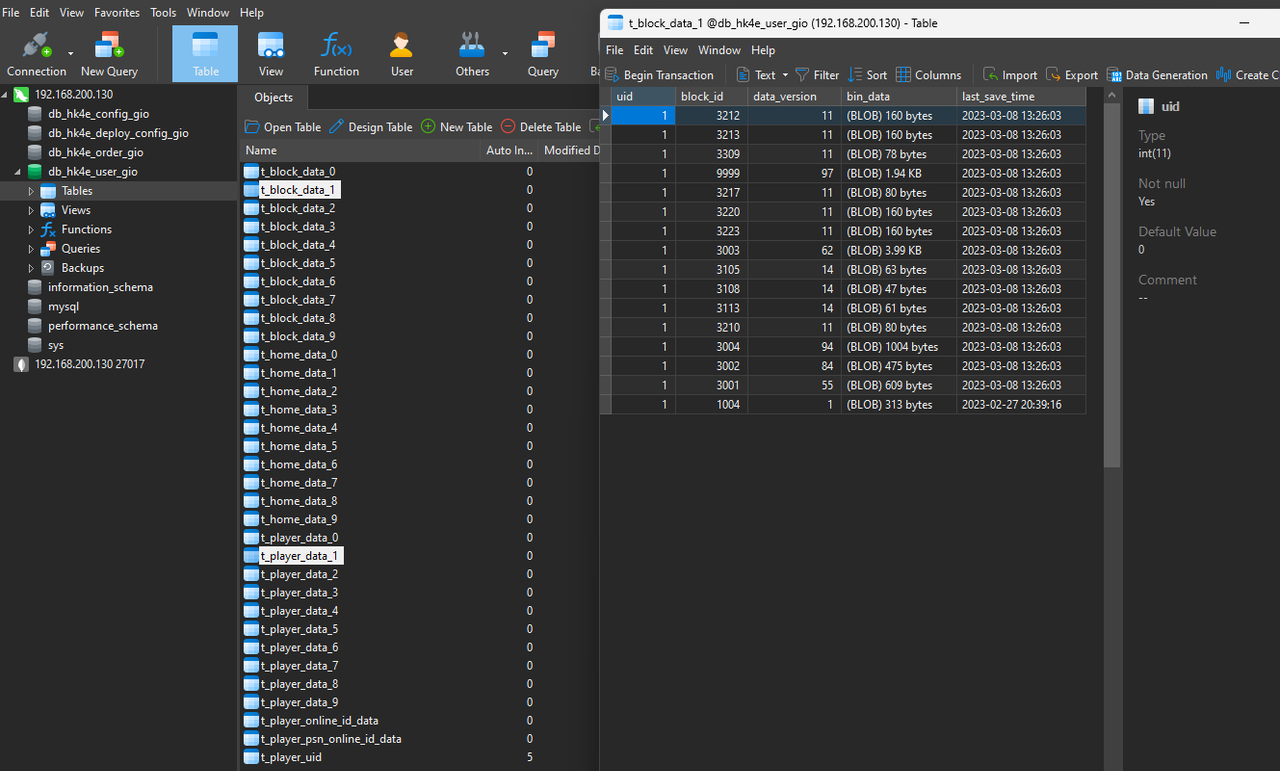
Task: Select table t_player_uid in list
Action: [291, 757]
